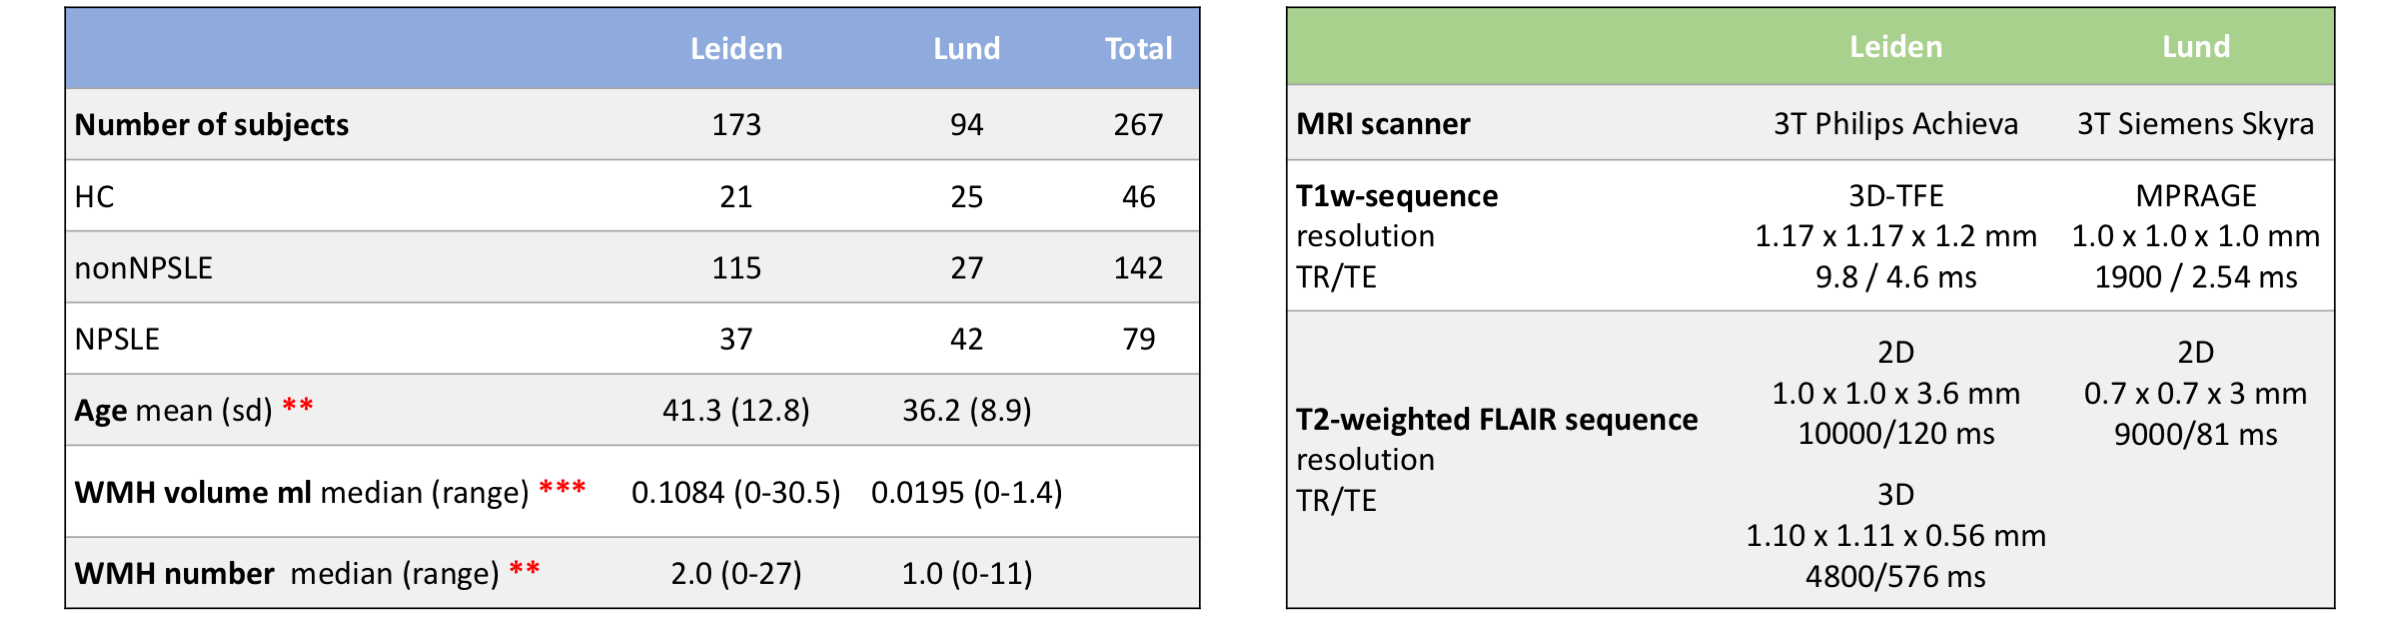Viewport: 2400px width, 625px height.
Task: Click the total subjects value 267
Action: (x=1138, y=125)
